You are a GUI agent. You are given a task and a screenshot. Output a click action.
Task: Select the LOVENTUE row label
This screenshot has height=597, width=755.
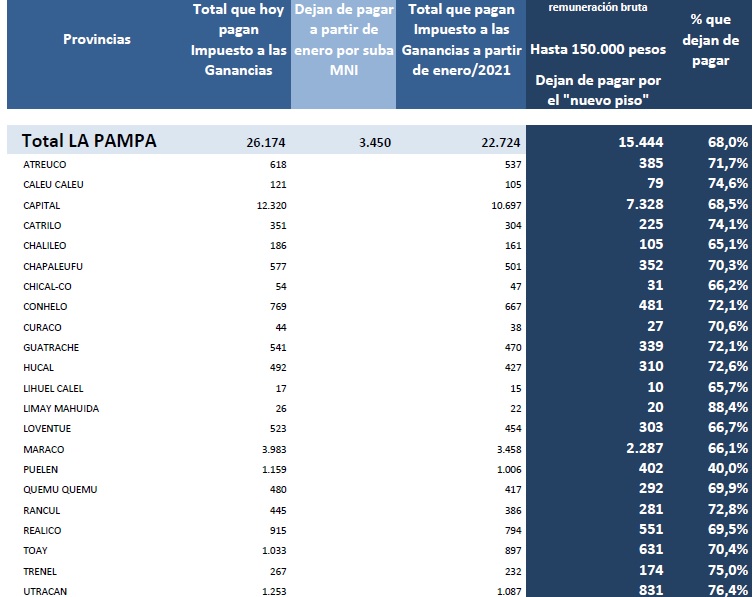pos(47,429)
